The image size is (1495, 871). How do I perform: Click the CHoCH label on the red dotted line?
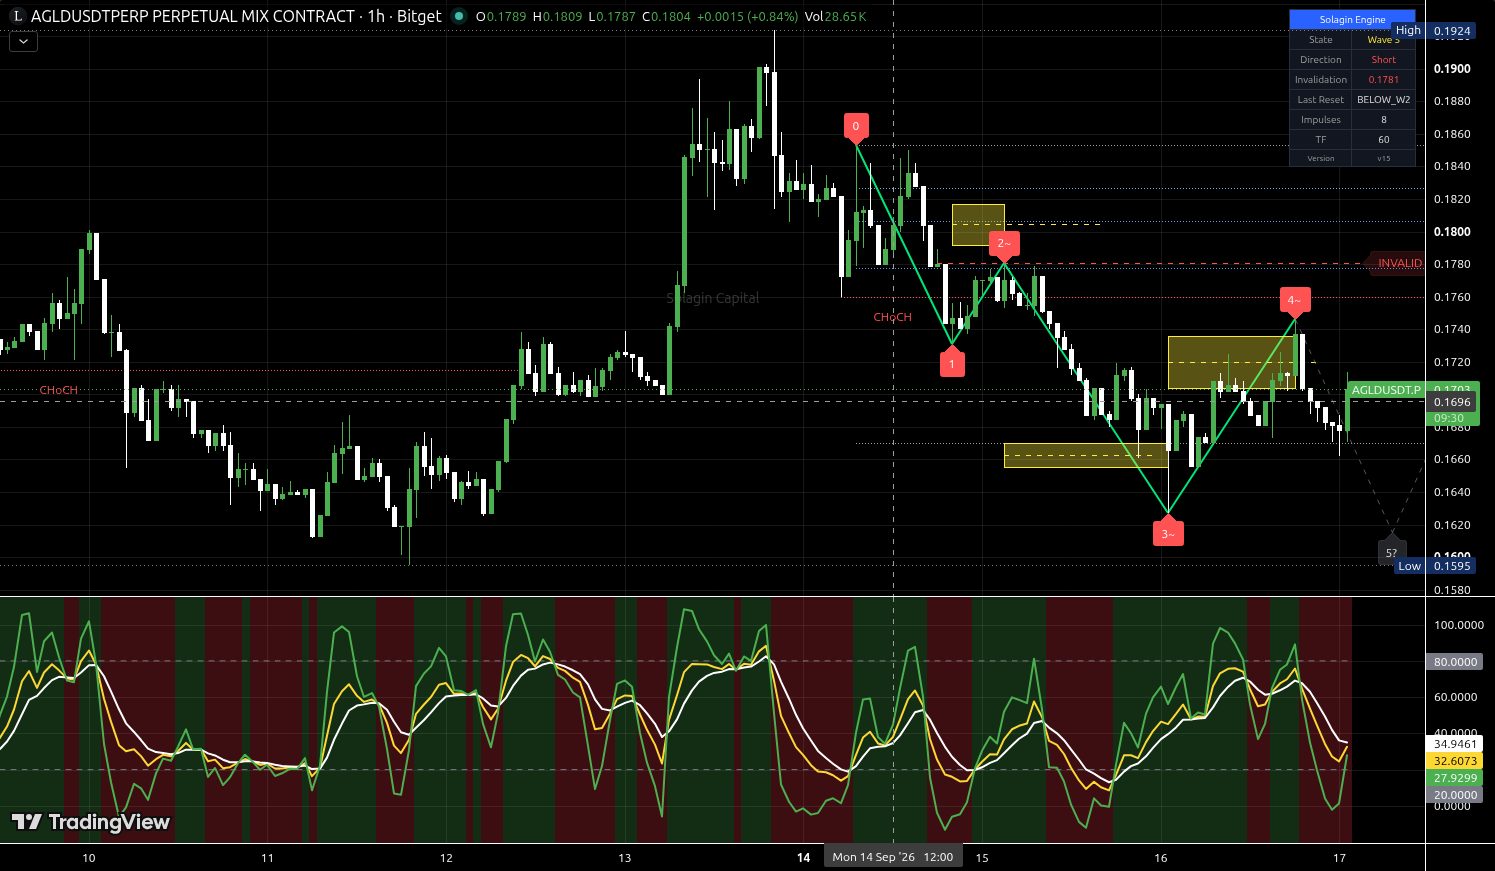(x=59, y=390)
